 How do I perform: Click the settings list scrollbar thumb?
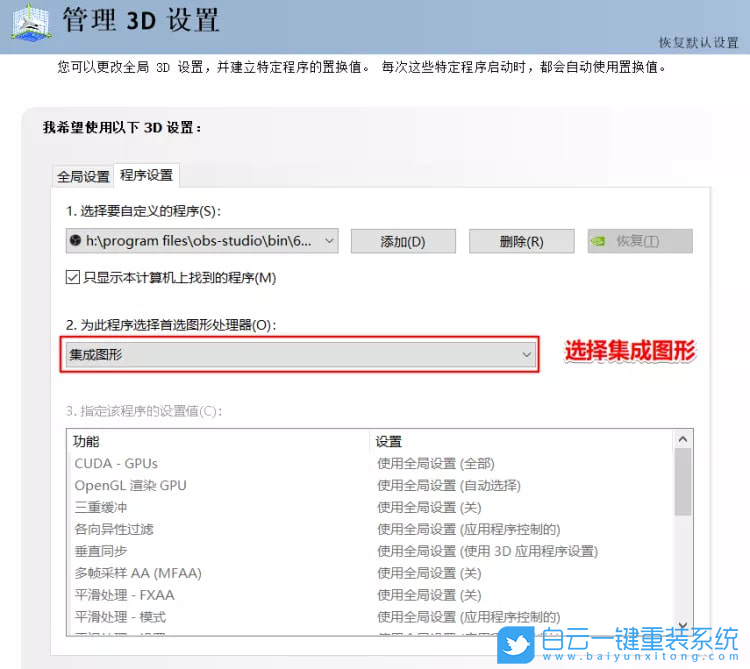(x=683, y=482)
